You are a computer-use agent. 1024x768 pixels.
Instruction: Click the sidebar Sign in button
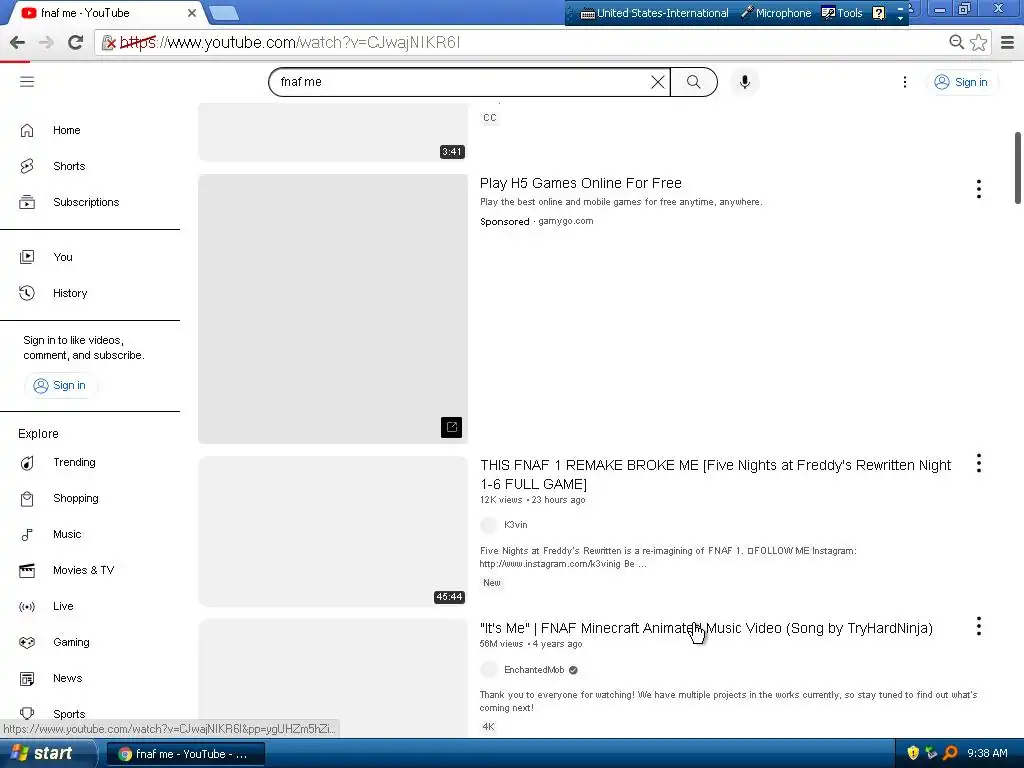click(60, 385)
